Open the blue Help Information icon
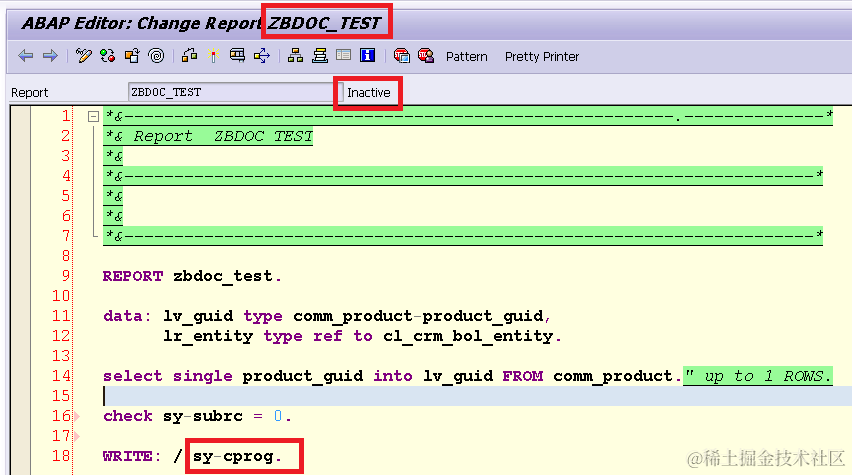This screenshot has height=475, width=852. (x=368, y=55)
